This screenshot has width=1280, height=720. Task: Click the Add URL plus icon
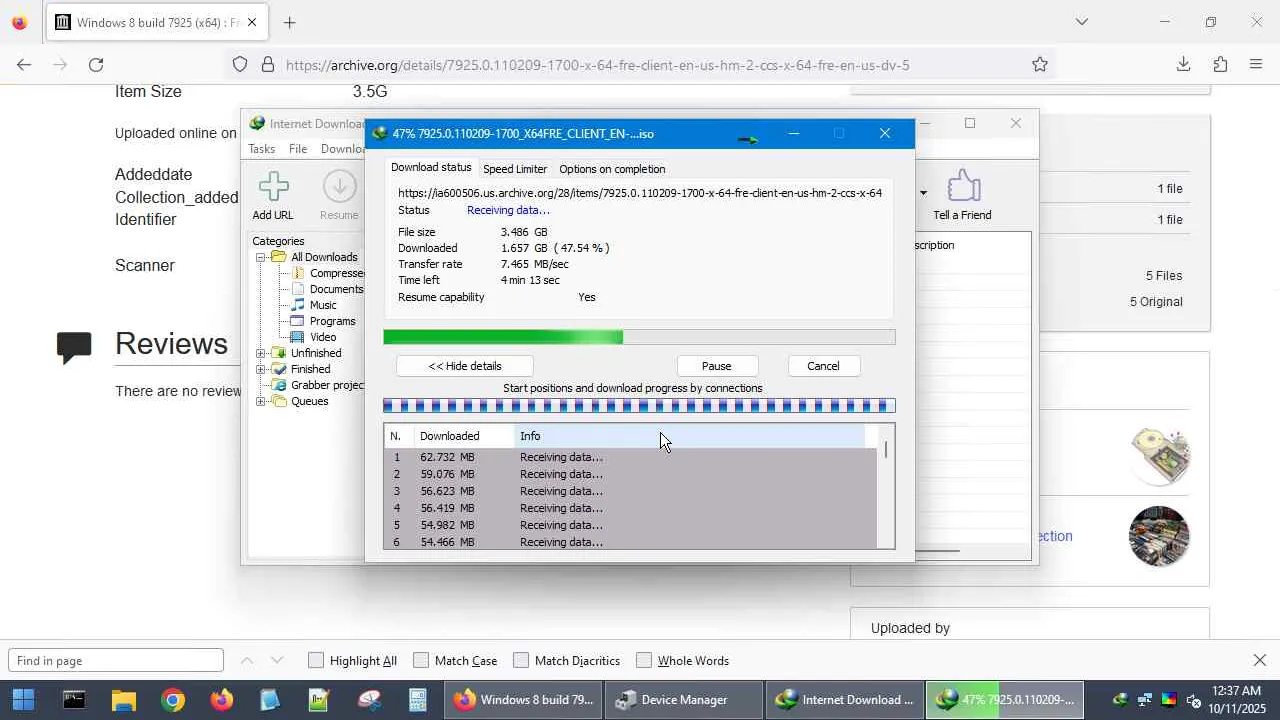pos(273,187)
